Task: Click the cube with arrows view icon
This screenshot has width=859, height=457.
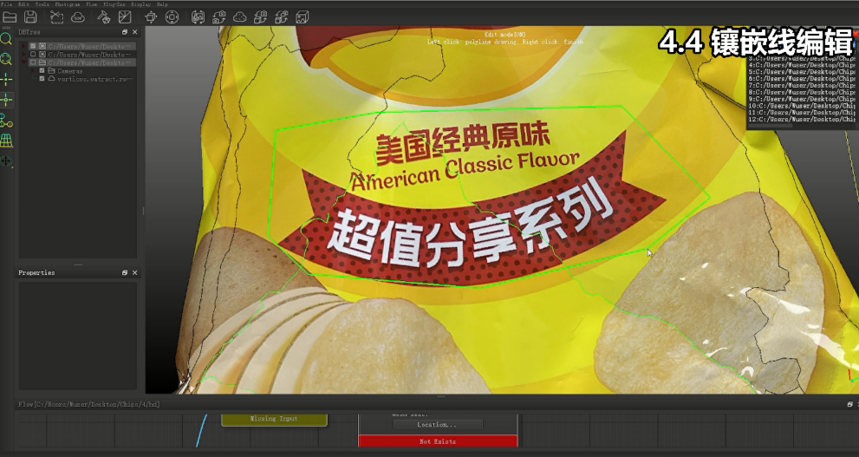Action: [151, 17]
